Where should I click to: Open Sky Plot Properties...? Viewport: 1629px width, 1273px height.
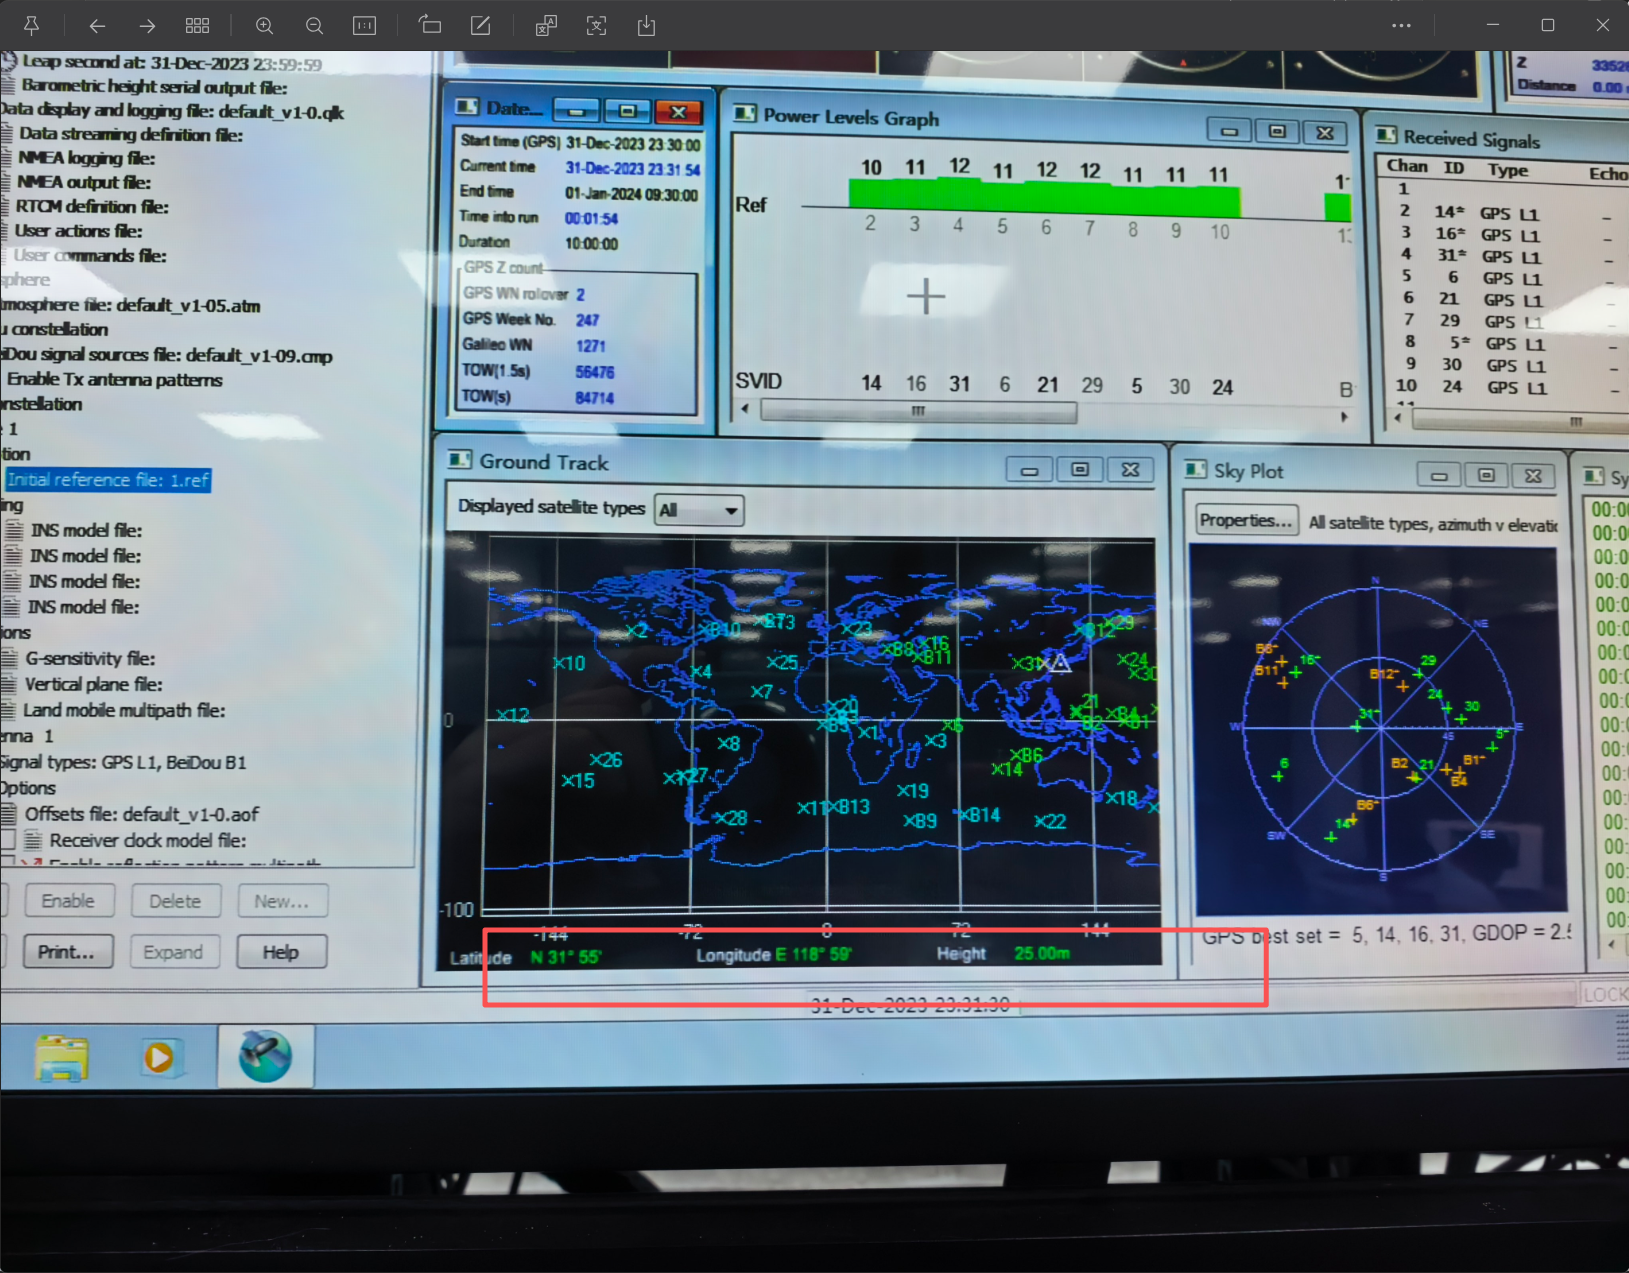tap(1246, 520)
